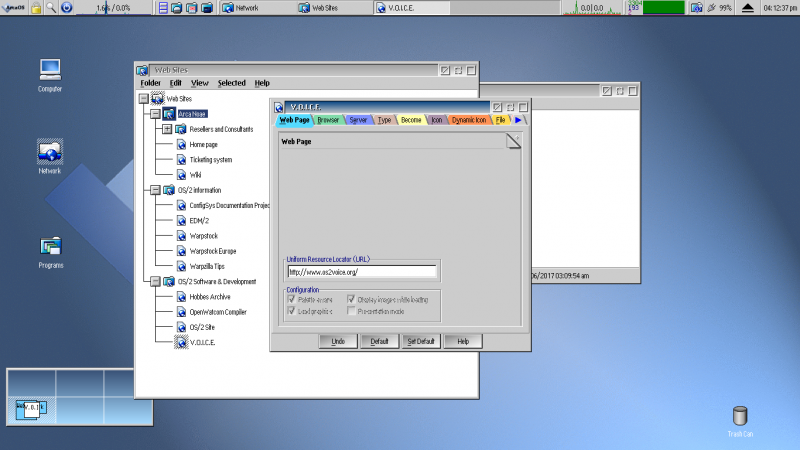
Task: Click the blue power shutdown icon
Action: pyautogui.click(x=67, y=8)
